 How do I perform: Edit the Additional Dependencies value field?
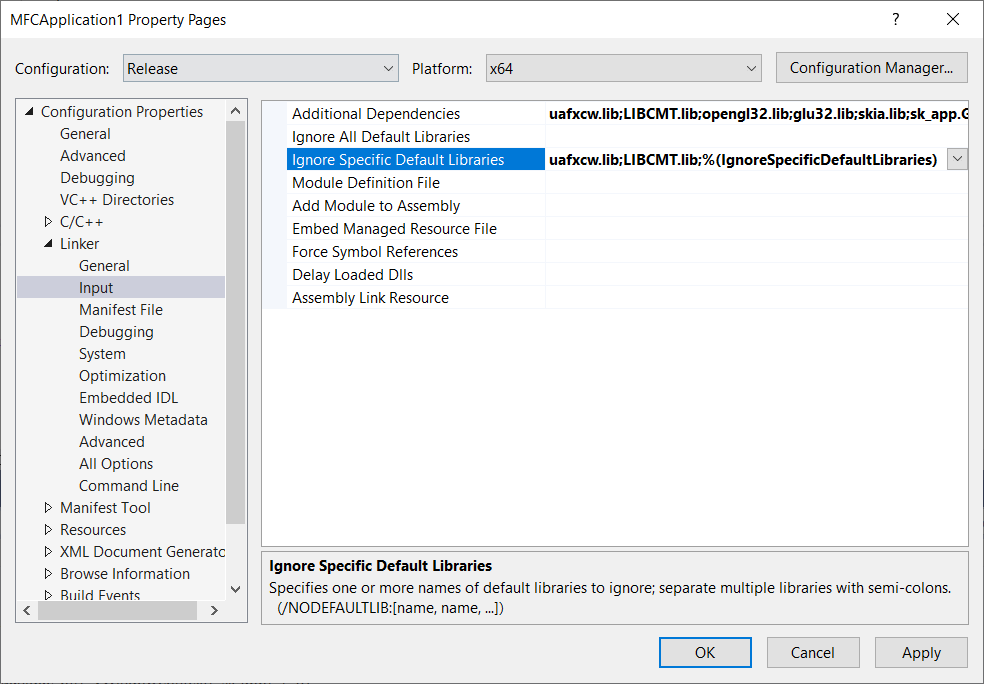point(756,114)
